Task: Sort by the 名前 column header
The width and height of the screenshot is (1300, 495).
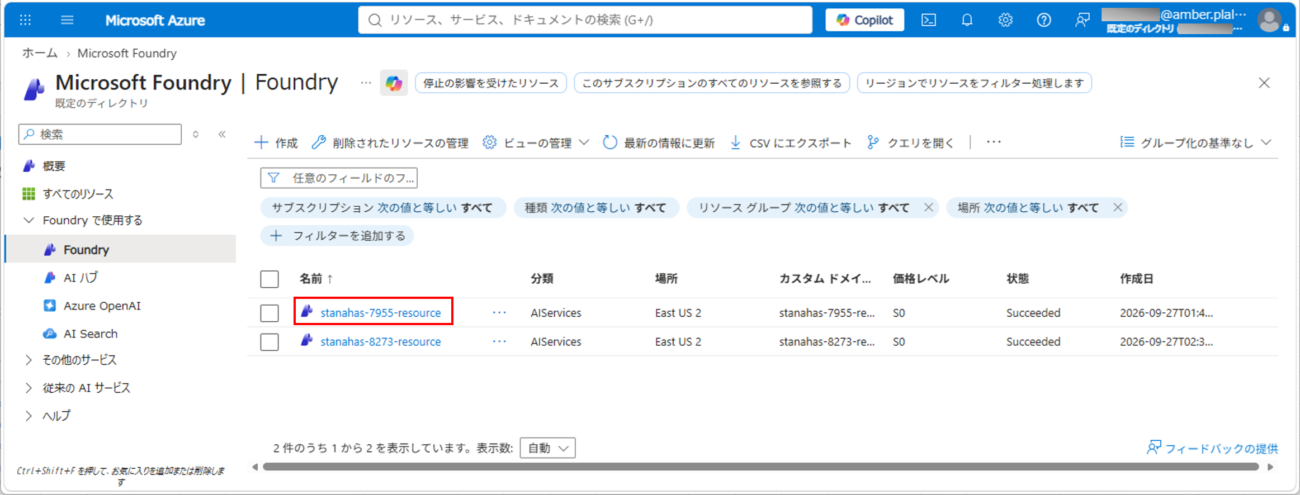Action: tap(316, 279)
